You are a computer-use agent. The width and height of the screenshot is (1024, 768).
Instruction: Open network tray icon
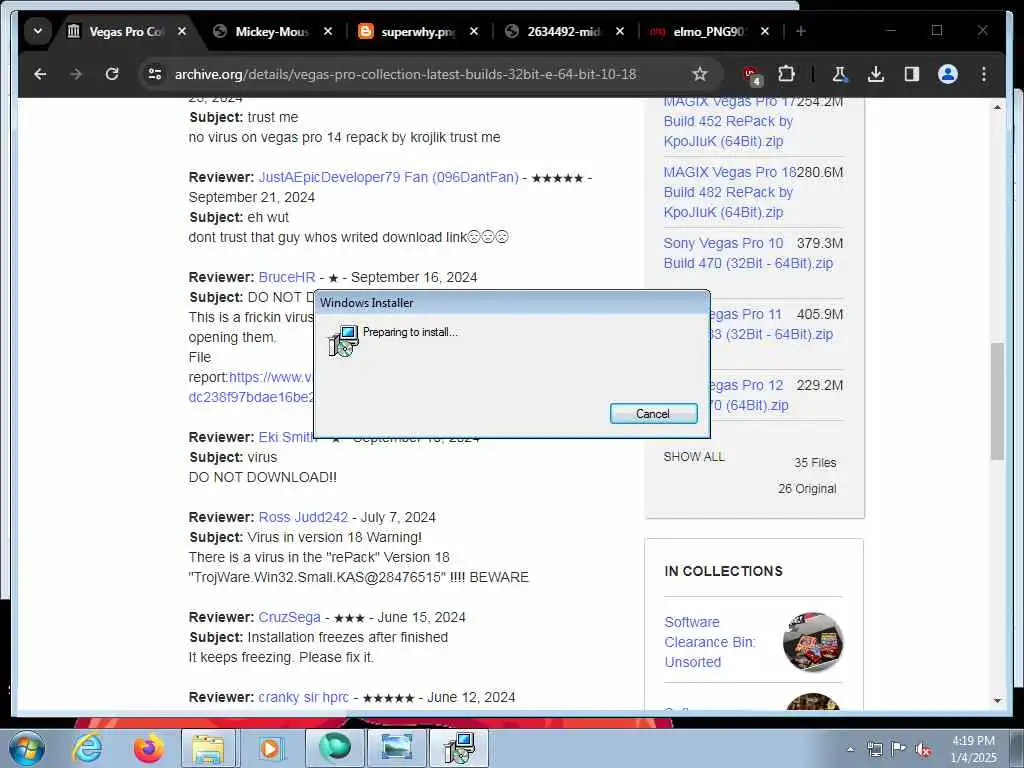(x=874, y=749)
